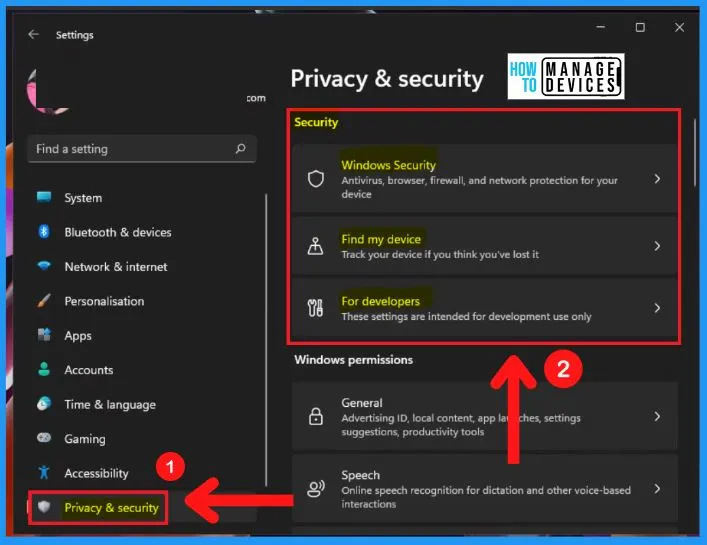707x545 pixels.
Task: Open General permissions title
Action: (362, 403)
